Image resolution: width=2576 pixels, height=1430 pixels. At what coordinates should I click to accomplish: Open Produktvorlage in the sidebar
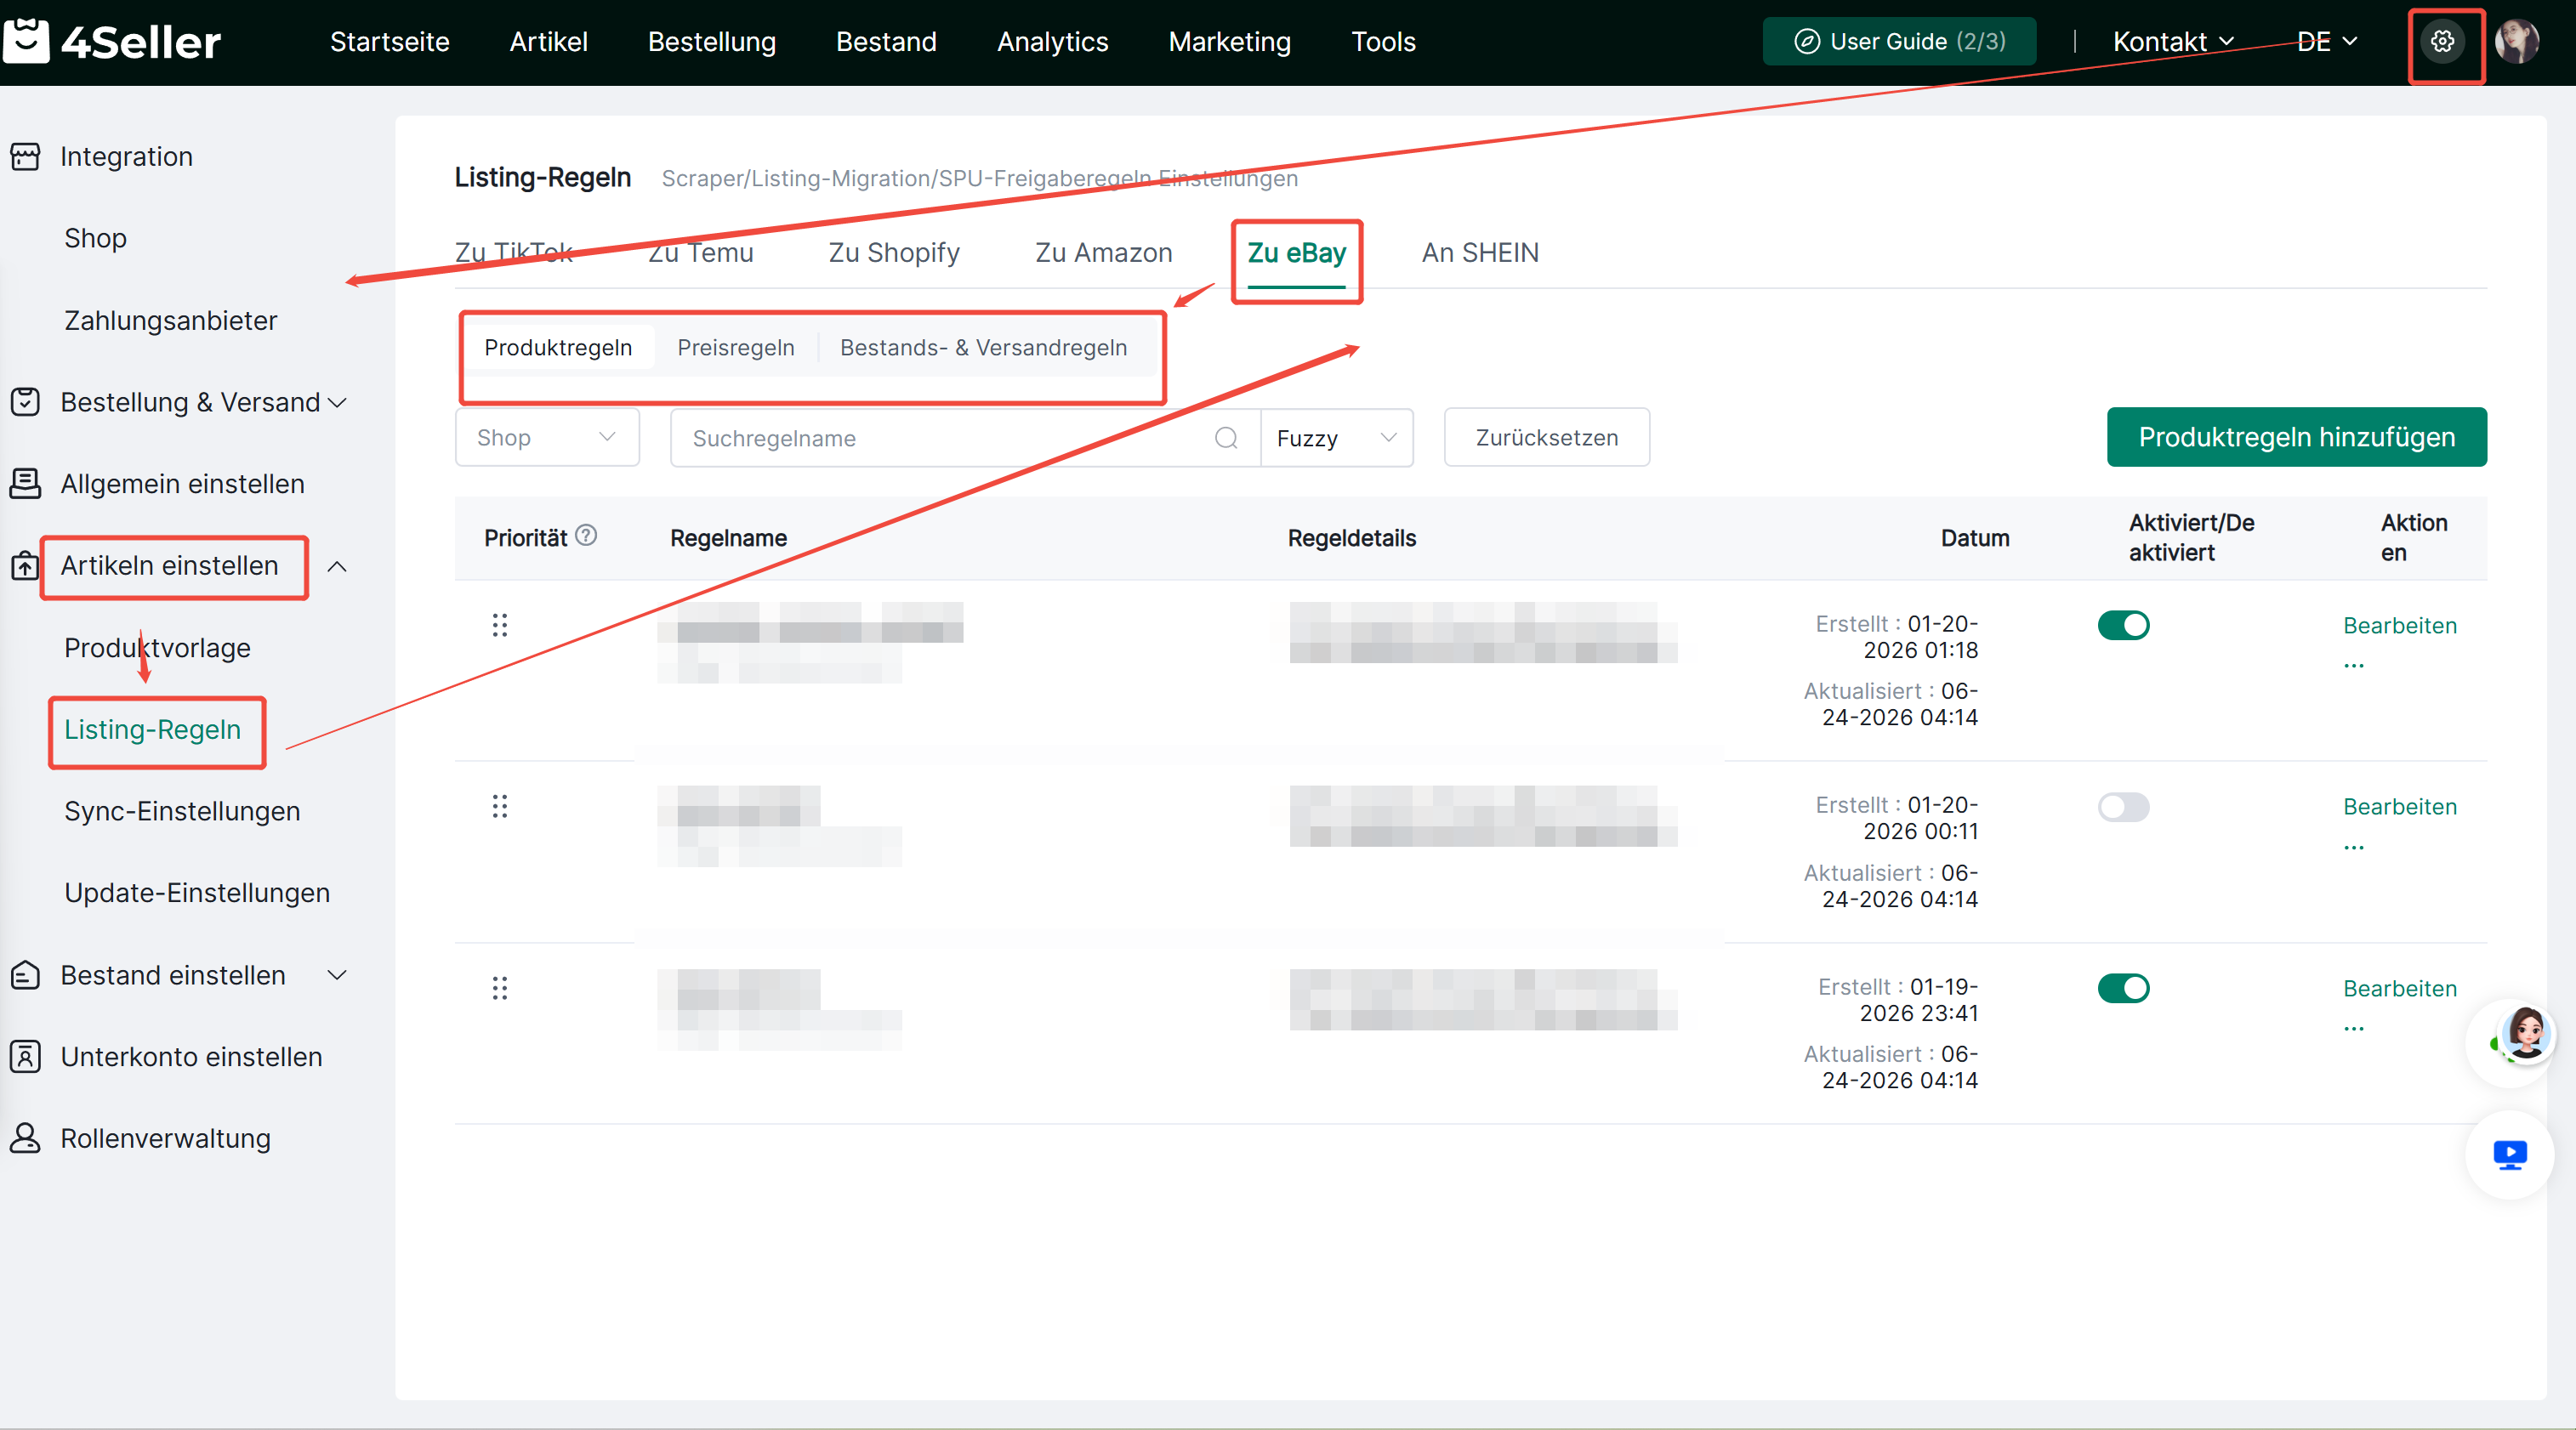[157, 648]
